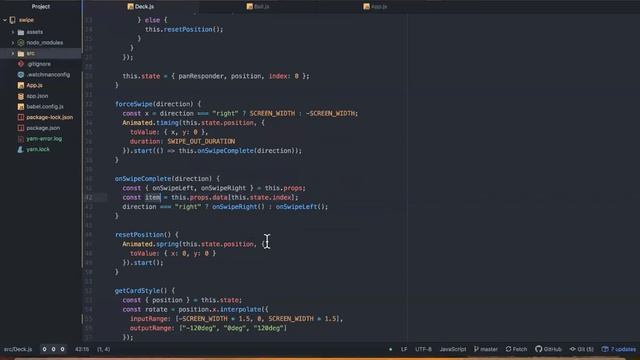Select the node_modules folder name

pyautogui.click(x=44, y=42)
